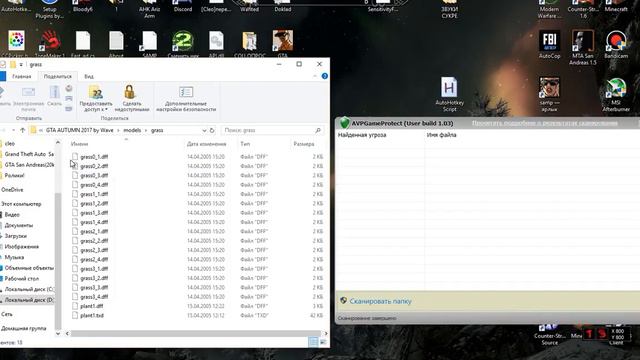Open the red hand desktop shortcut

click(50, 41)
